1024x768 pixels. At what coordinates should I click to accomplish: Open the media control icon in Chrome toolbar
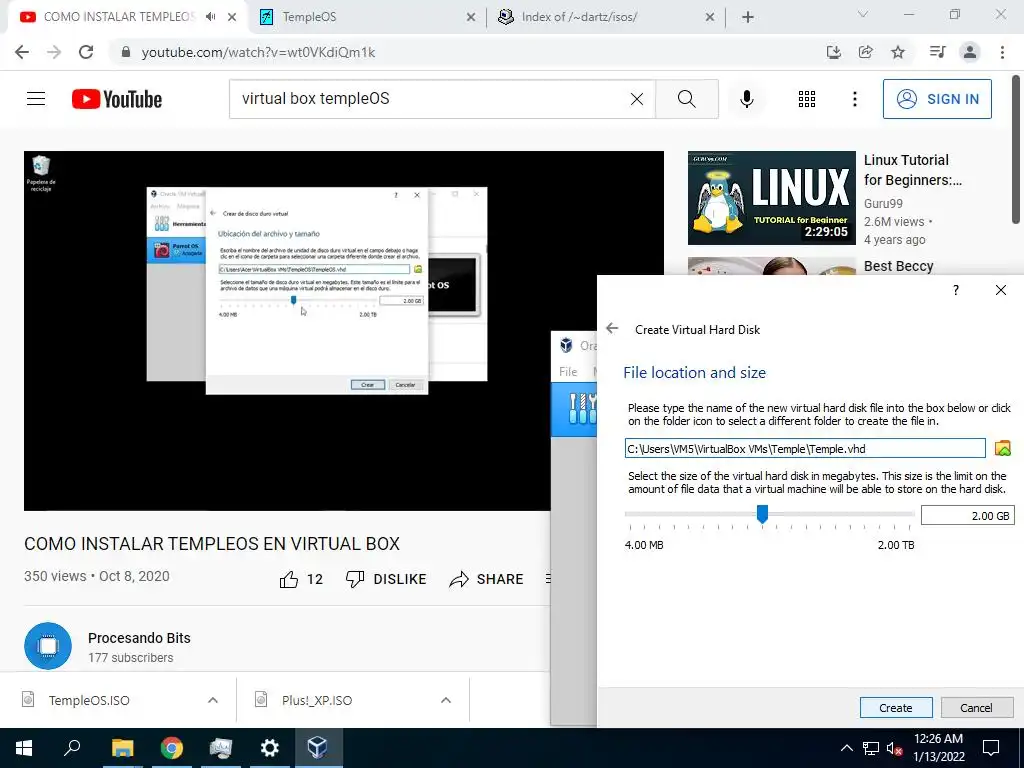pos(937,52)
